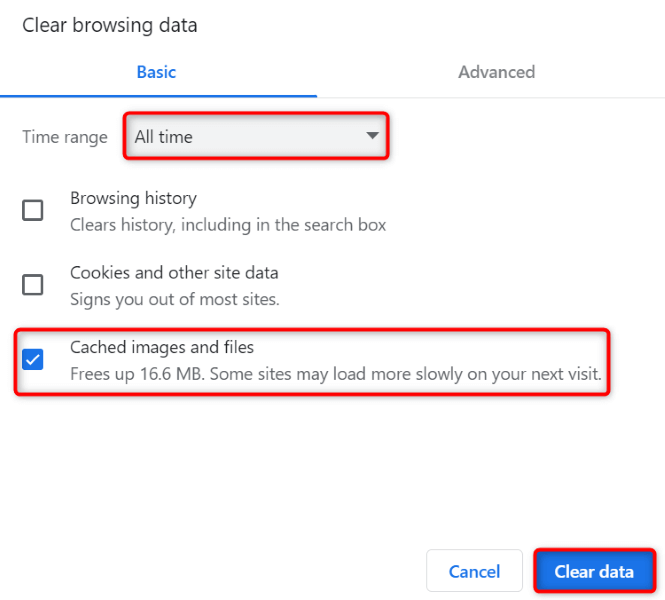Switch to the Advanced tab

[x=496, y=72]
